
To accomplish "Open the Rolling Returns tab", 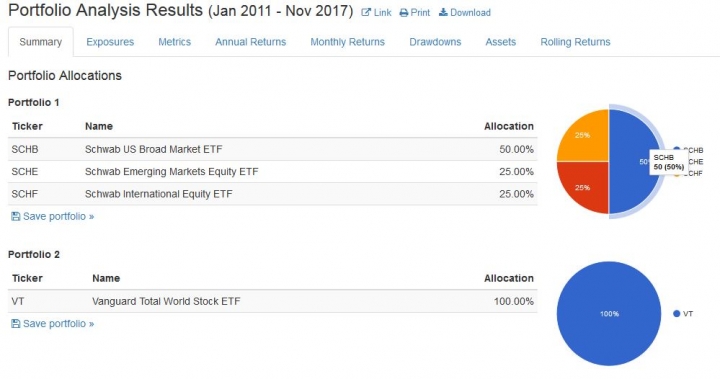I will click(x=575, y=42).
